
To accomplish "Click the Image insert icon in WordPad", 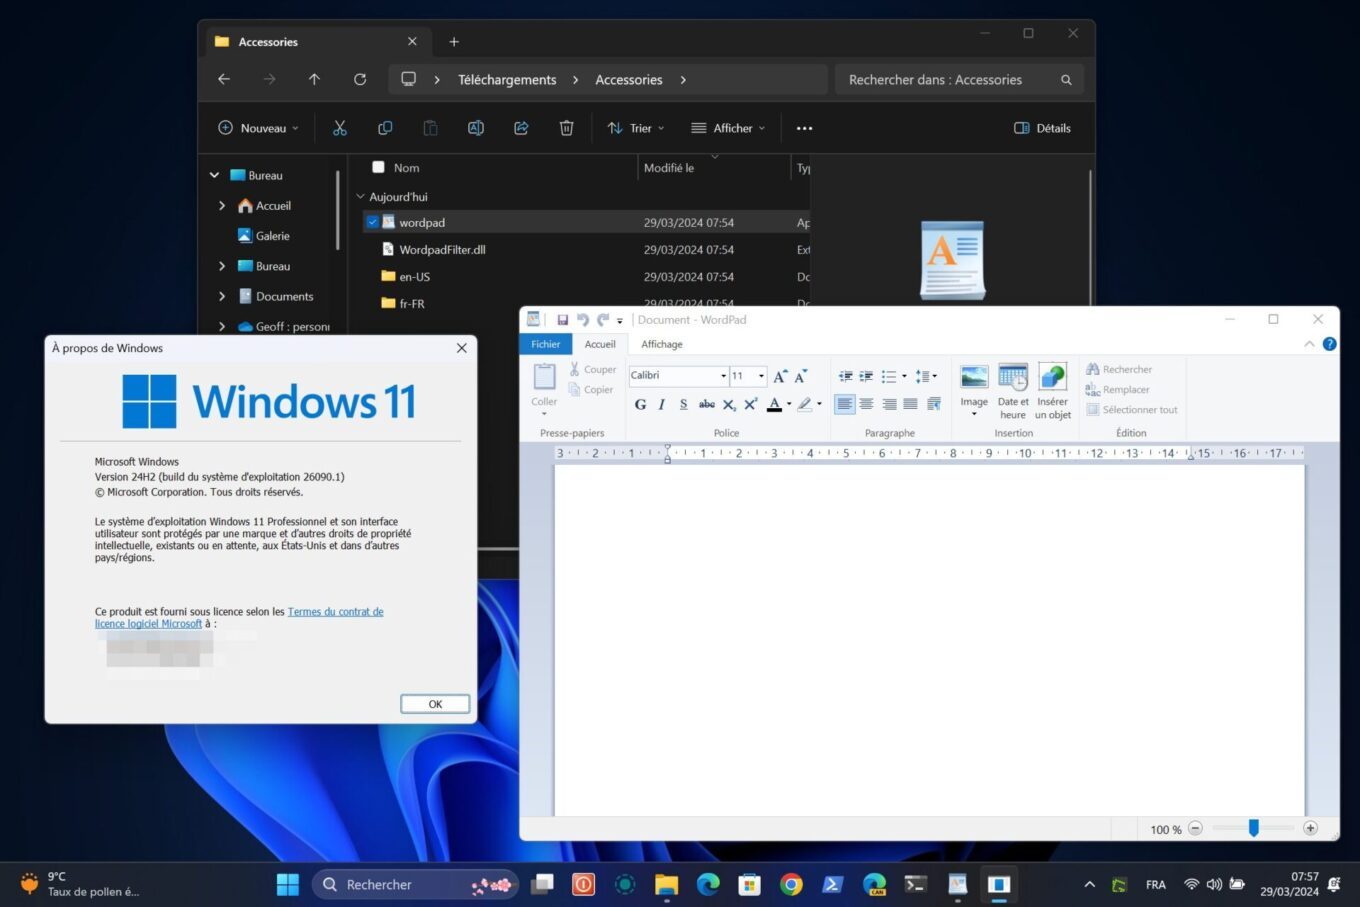I will (974, 377).
